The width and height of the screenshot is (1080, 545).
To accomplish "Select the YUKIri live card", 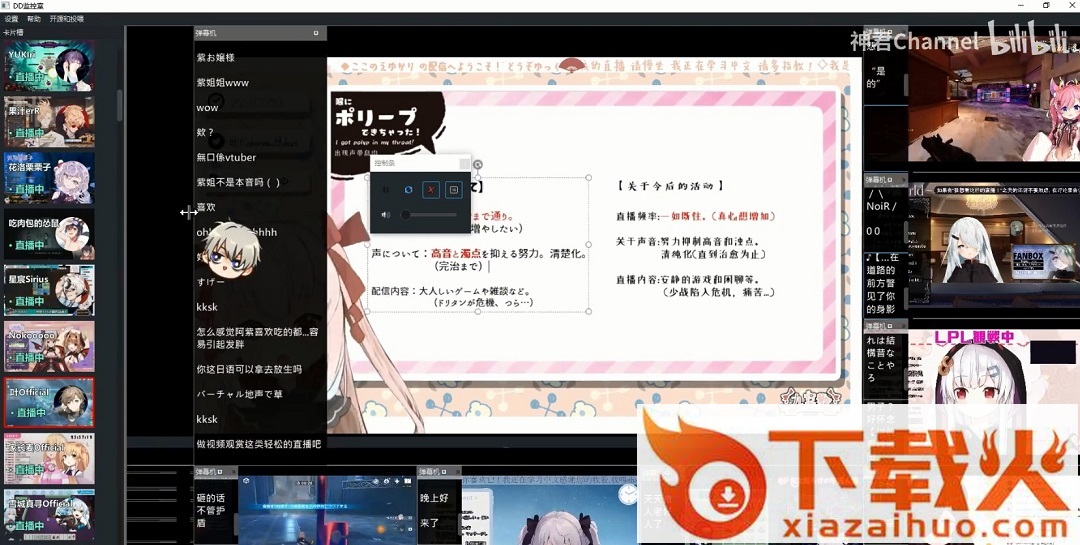I will (x=49, y=65).
